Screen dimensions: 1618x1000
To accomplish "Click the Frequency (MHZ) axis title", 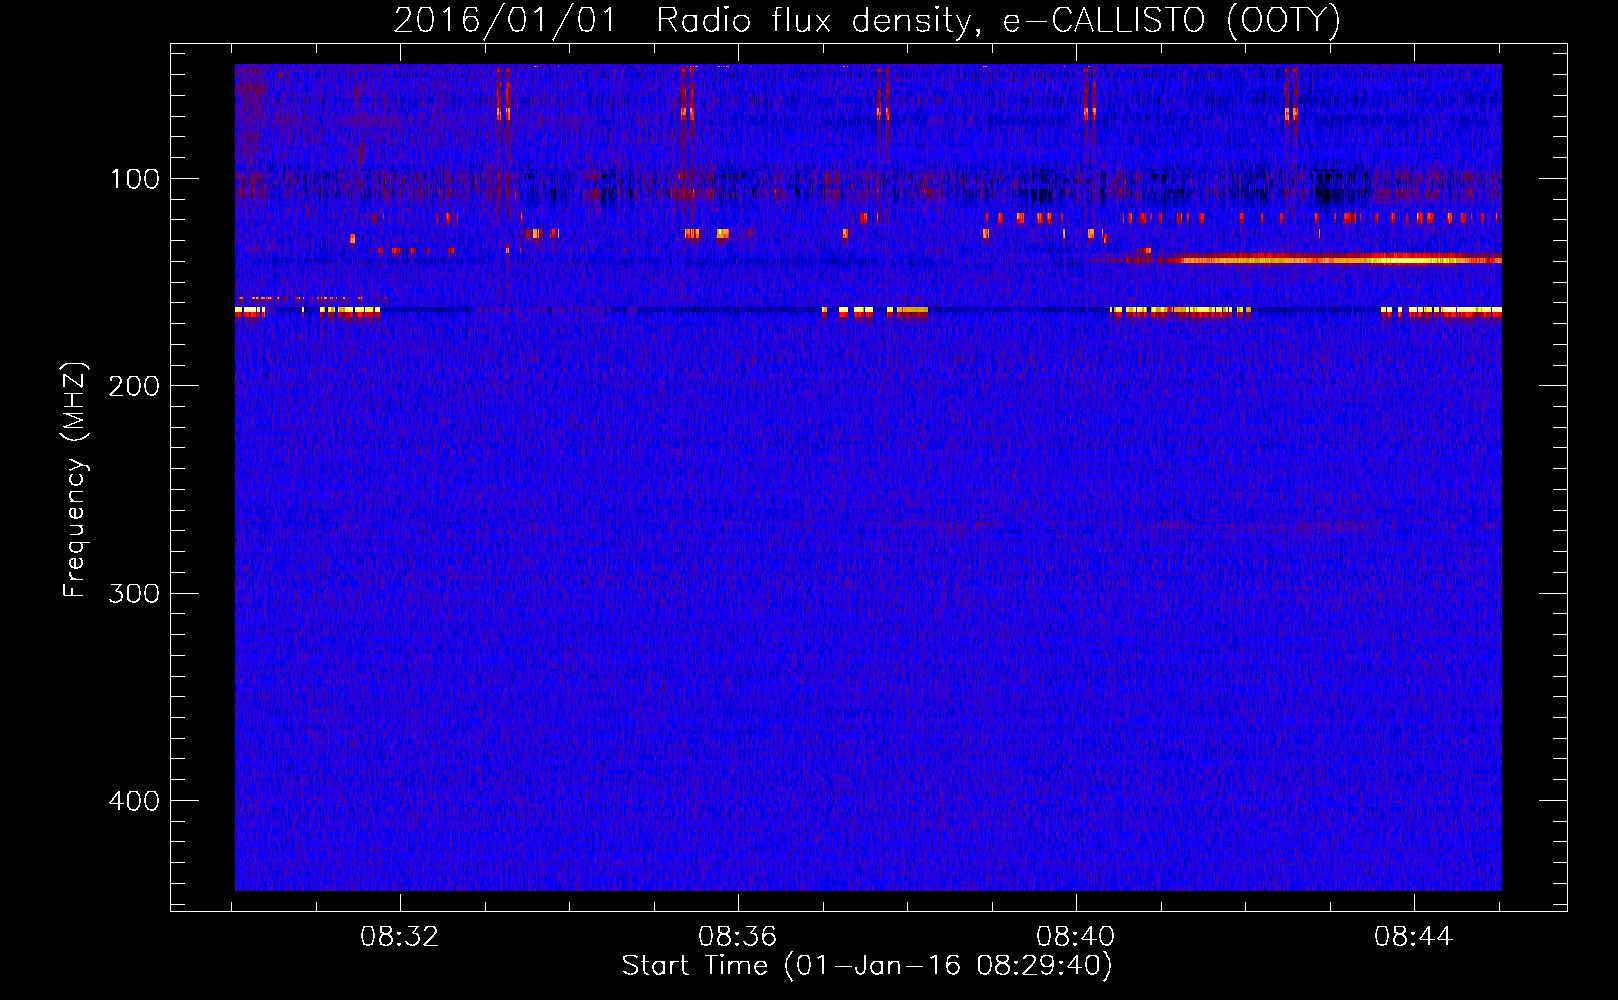I will click(x=75, y=479).
